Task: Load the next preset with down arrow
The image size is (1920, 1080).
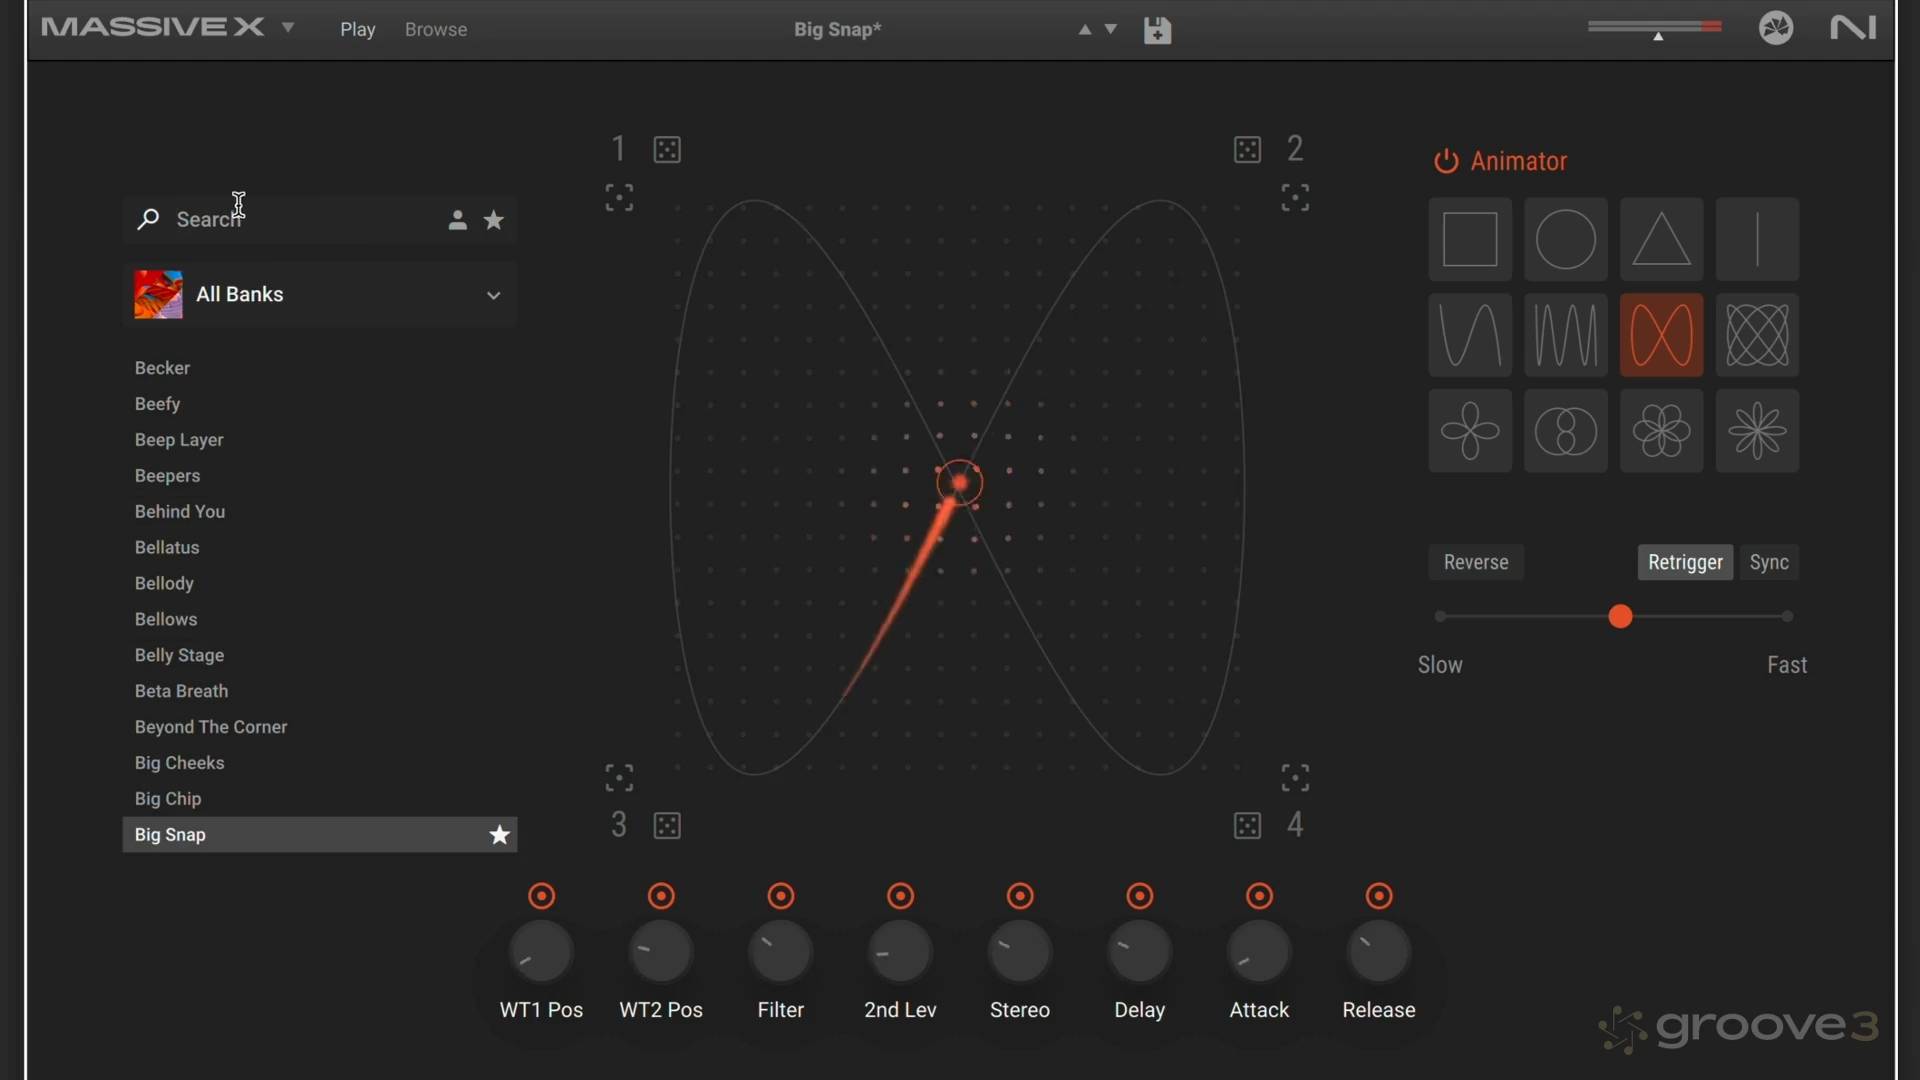Action: click(1110, 29)
